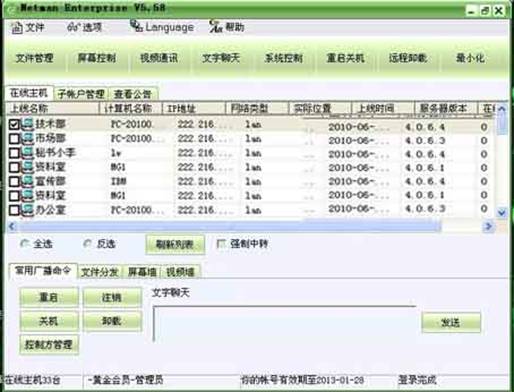Focus the 文字聊天 message input box
The width and height of the screenshot is (514, 392).
[284, 324]
